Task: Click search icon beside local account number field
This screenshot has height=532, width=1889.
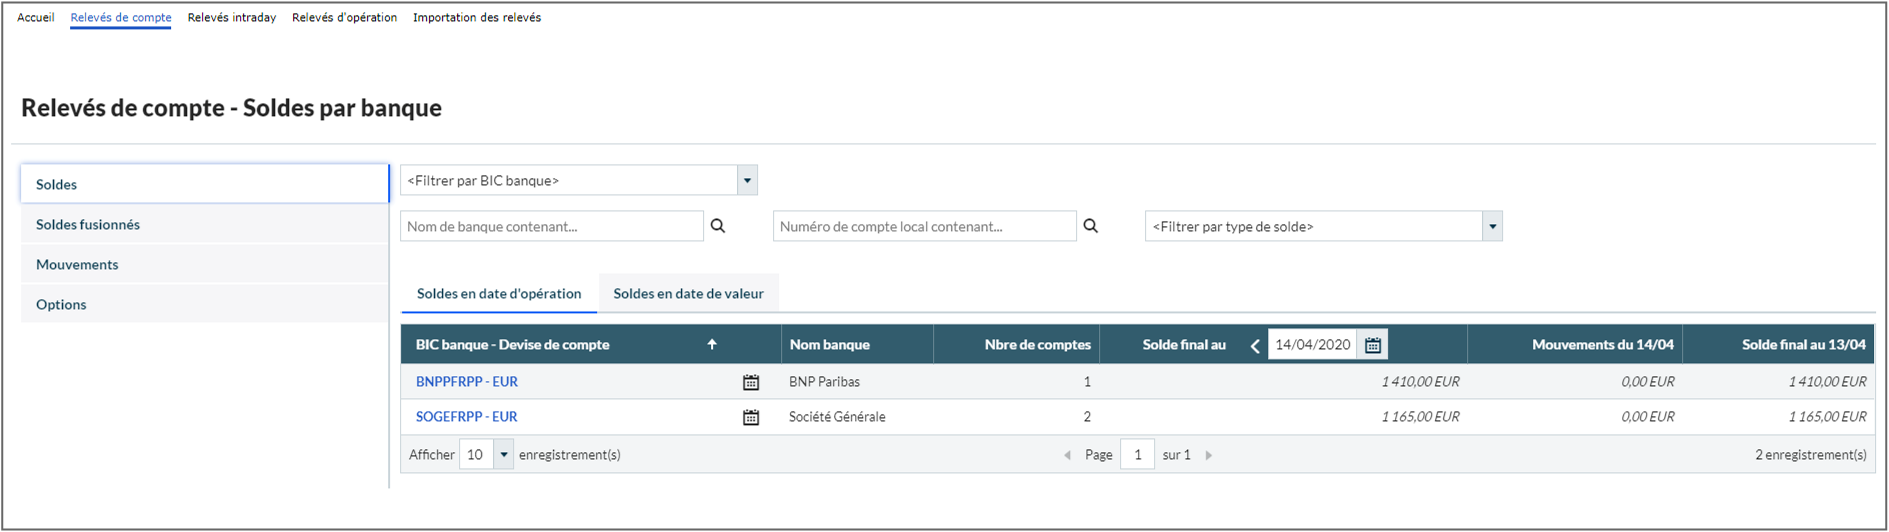Action: click(x=1091, y=226)
